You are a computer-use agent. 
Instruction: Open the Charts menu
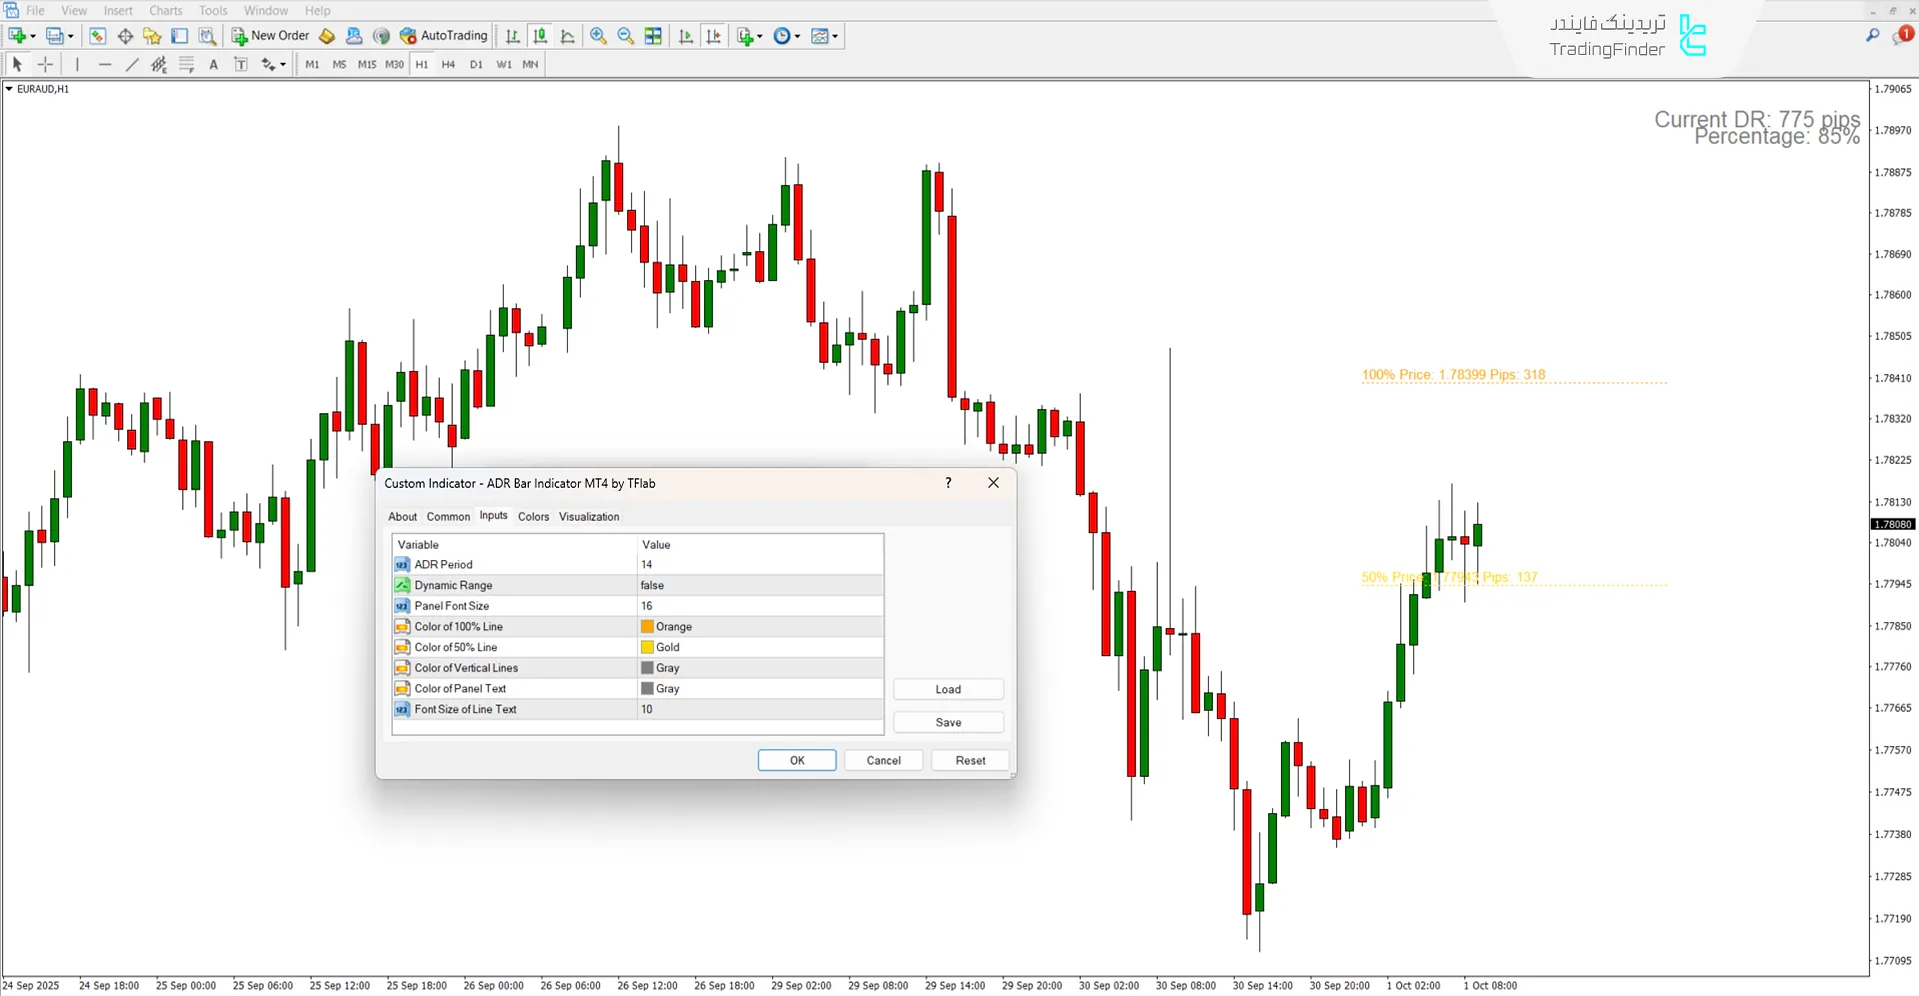(165, 11)
